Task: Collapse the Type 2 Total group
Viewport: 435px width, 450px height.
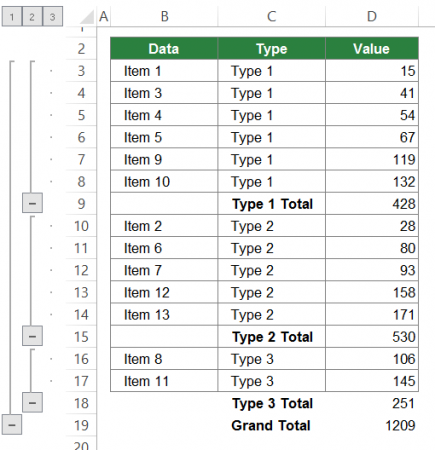Action: click(32, 336)
